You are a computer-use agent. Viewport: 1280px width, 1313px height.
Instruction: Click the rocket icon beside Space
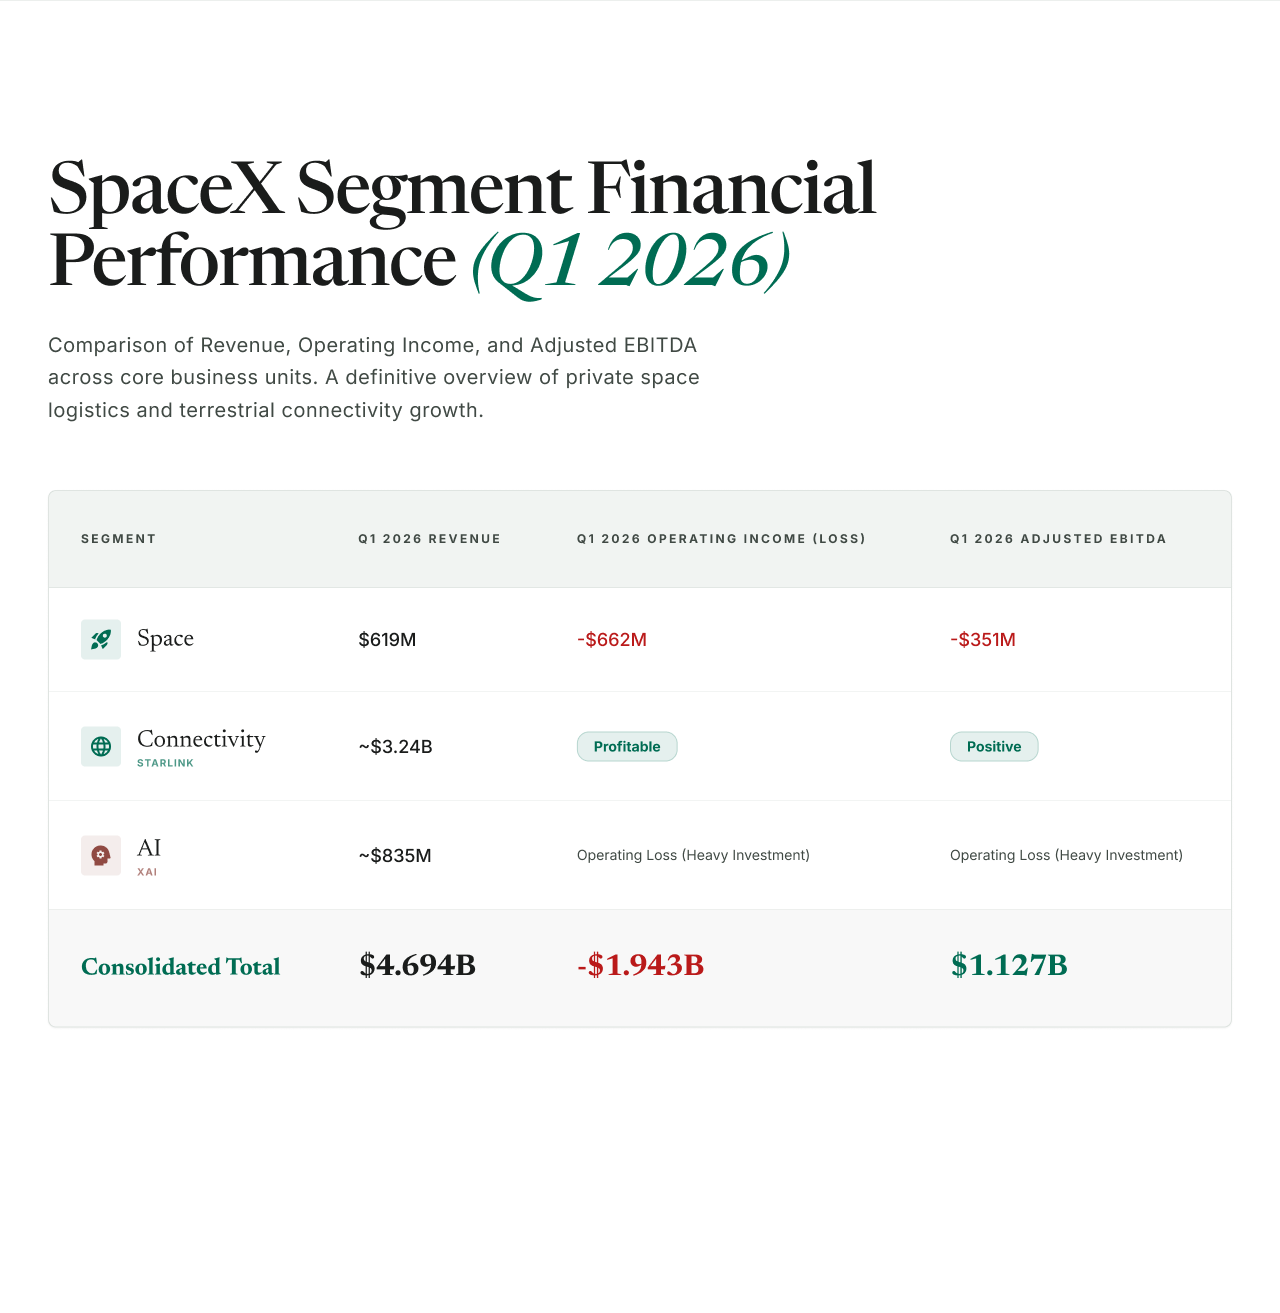tap(101, 639)
